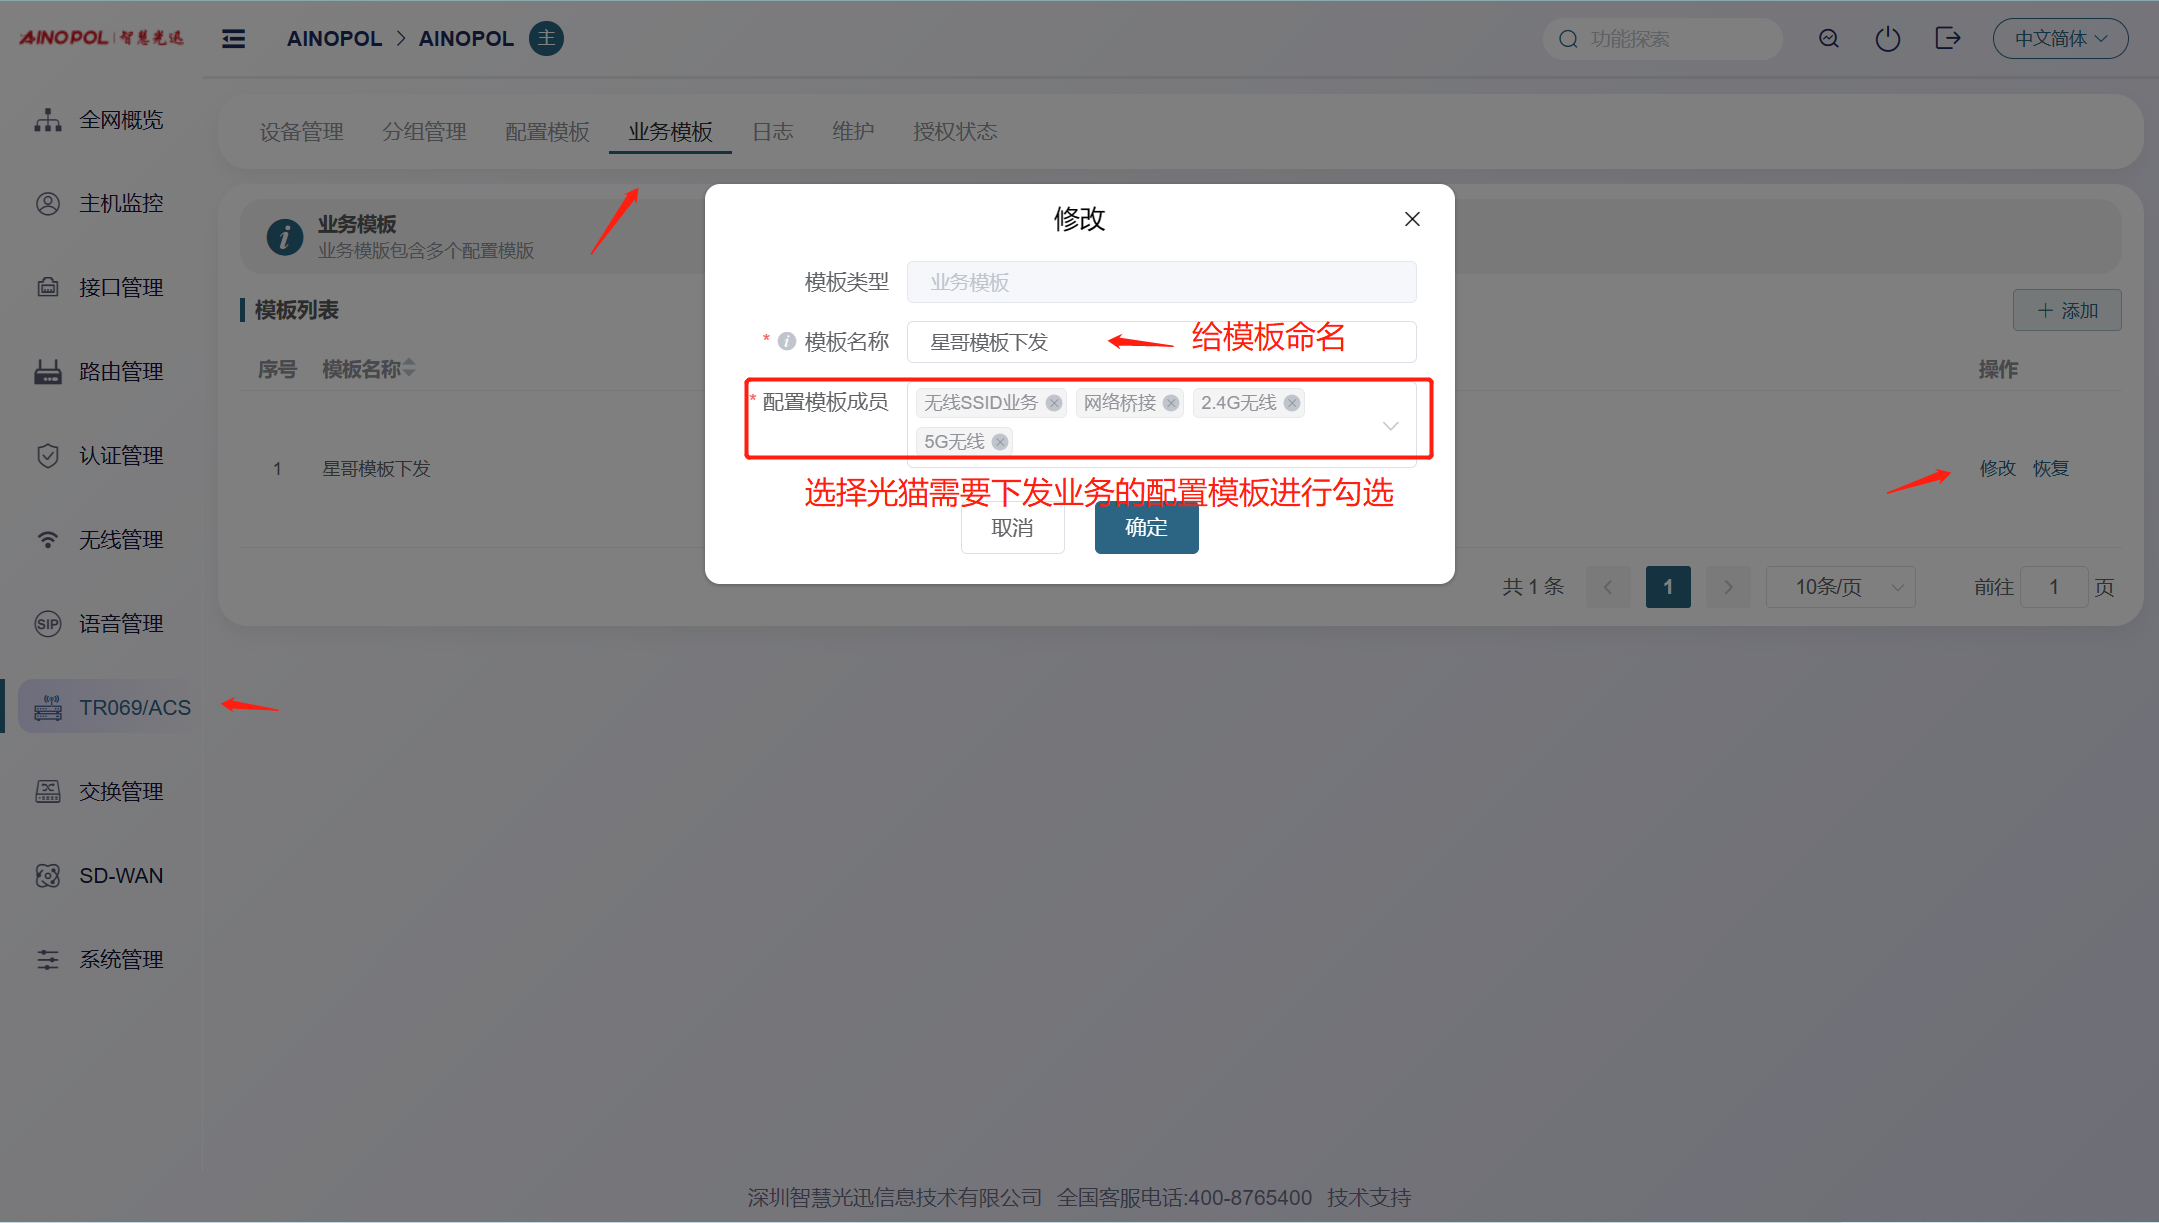Close the 修改 dialog with X
The width and height of the screenshot is (2159, 1223).
1412,219
